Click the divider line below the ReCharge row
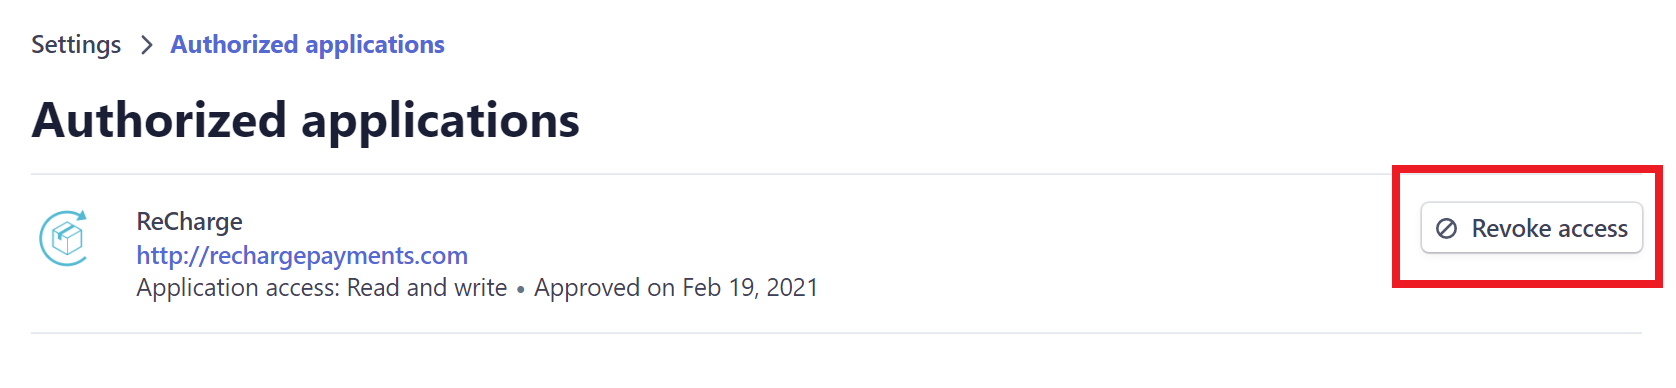1676x388 pixels. 836,333
